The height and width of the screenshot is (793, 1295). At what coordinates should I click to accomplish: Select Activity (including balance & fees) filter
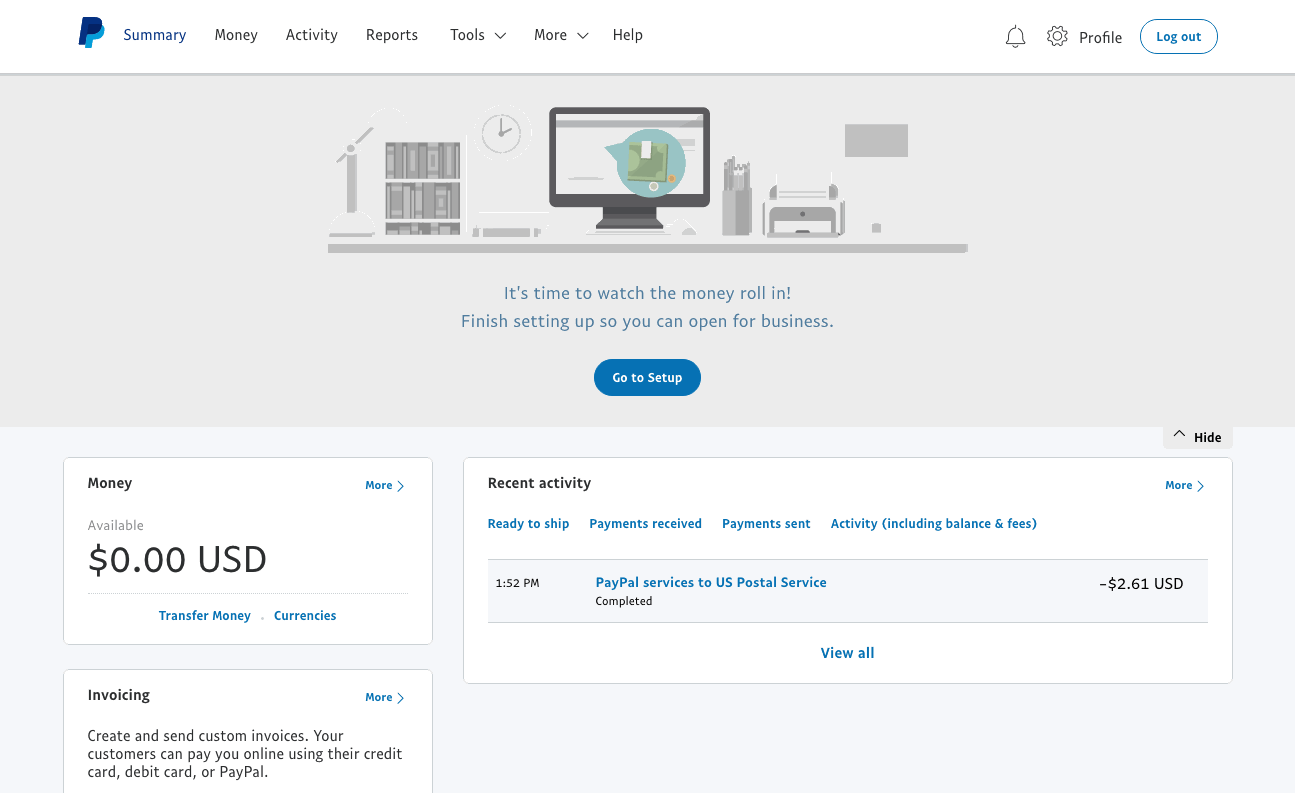[x=934, y=524]
